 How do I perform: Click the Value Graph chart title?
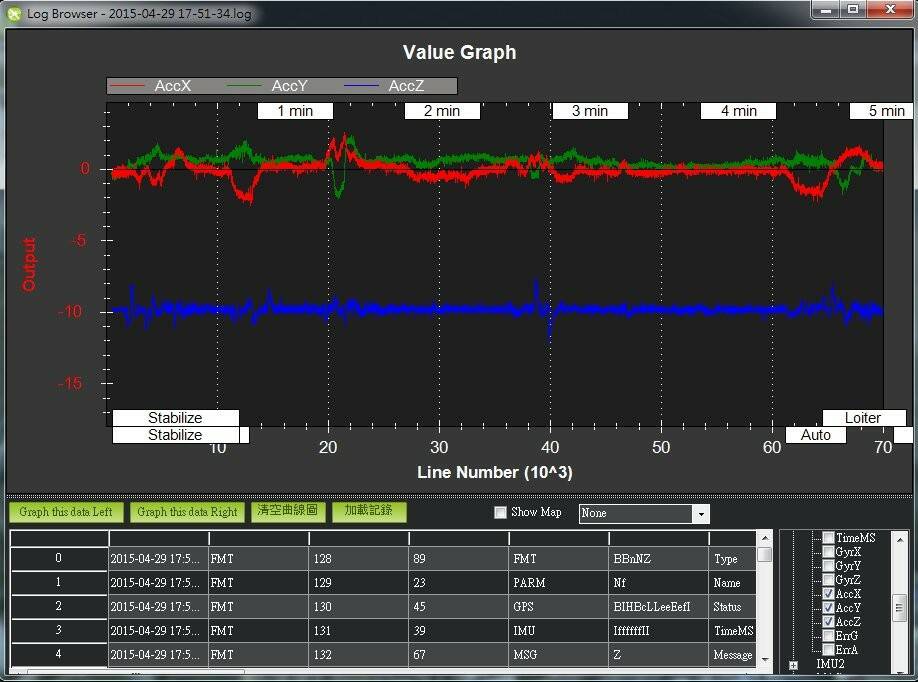coord(460,52)
